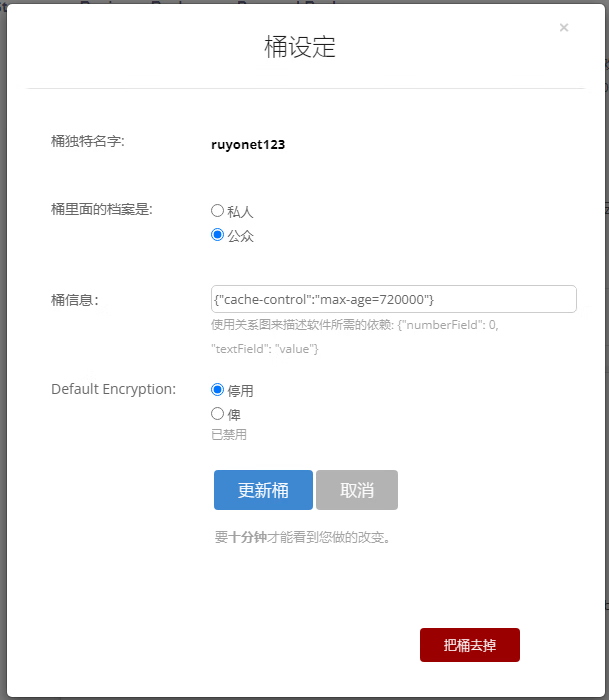The width and height of the screenshot is (609, 700).
Task: Select the 私人 radio button
Action: coord(217,211)
